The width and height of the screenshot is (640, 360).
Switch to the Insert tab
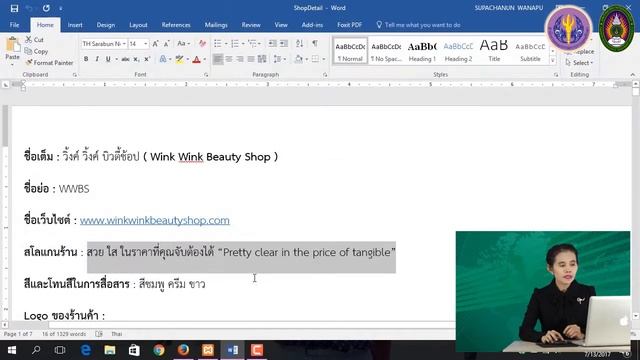(x=75, y=25)
